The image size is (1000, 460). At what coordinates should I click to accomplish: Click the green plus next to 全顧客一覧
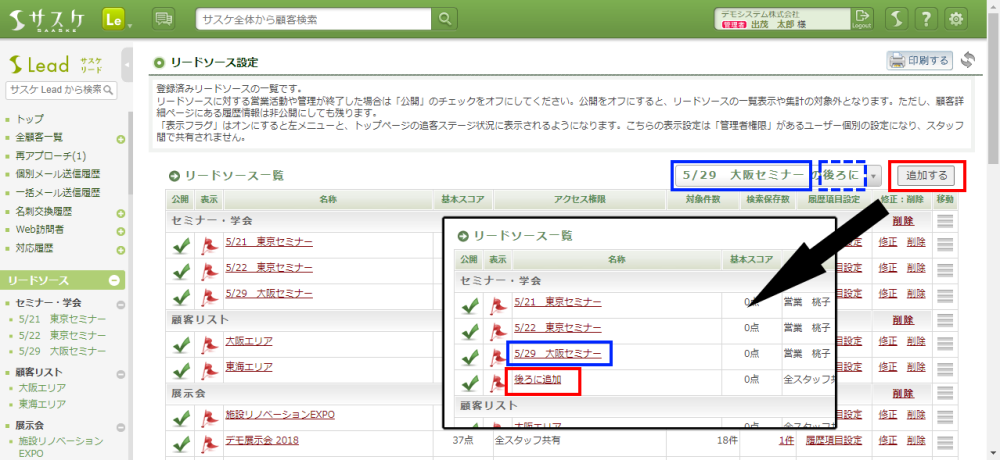(x=120, y=139)
